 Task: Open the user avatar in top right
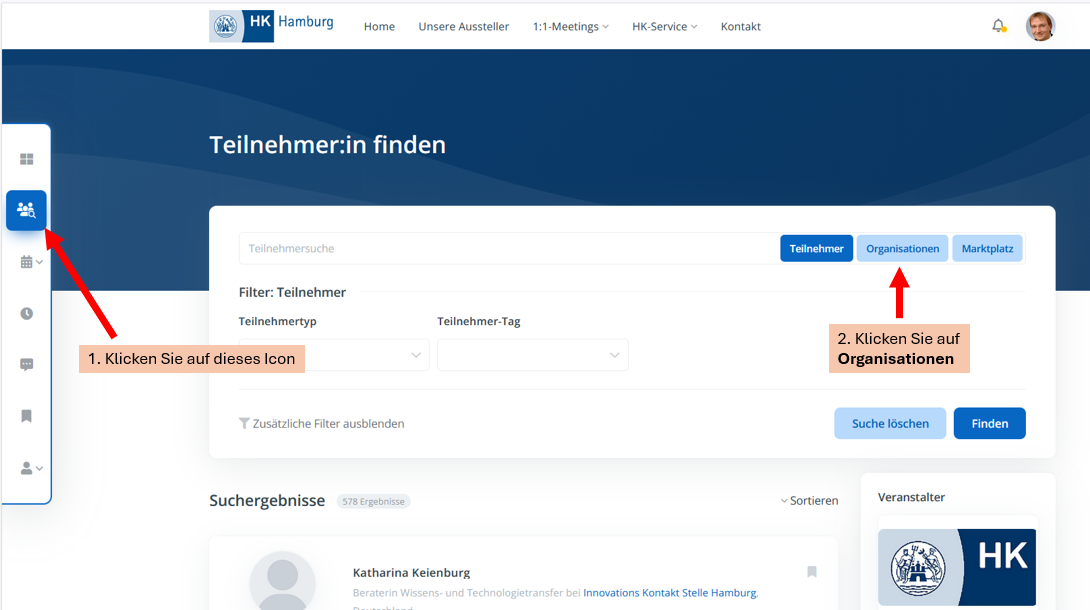[1040, 26]
